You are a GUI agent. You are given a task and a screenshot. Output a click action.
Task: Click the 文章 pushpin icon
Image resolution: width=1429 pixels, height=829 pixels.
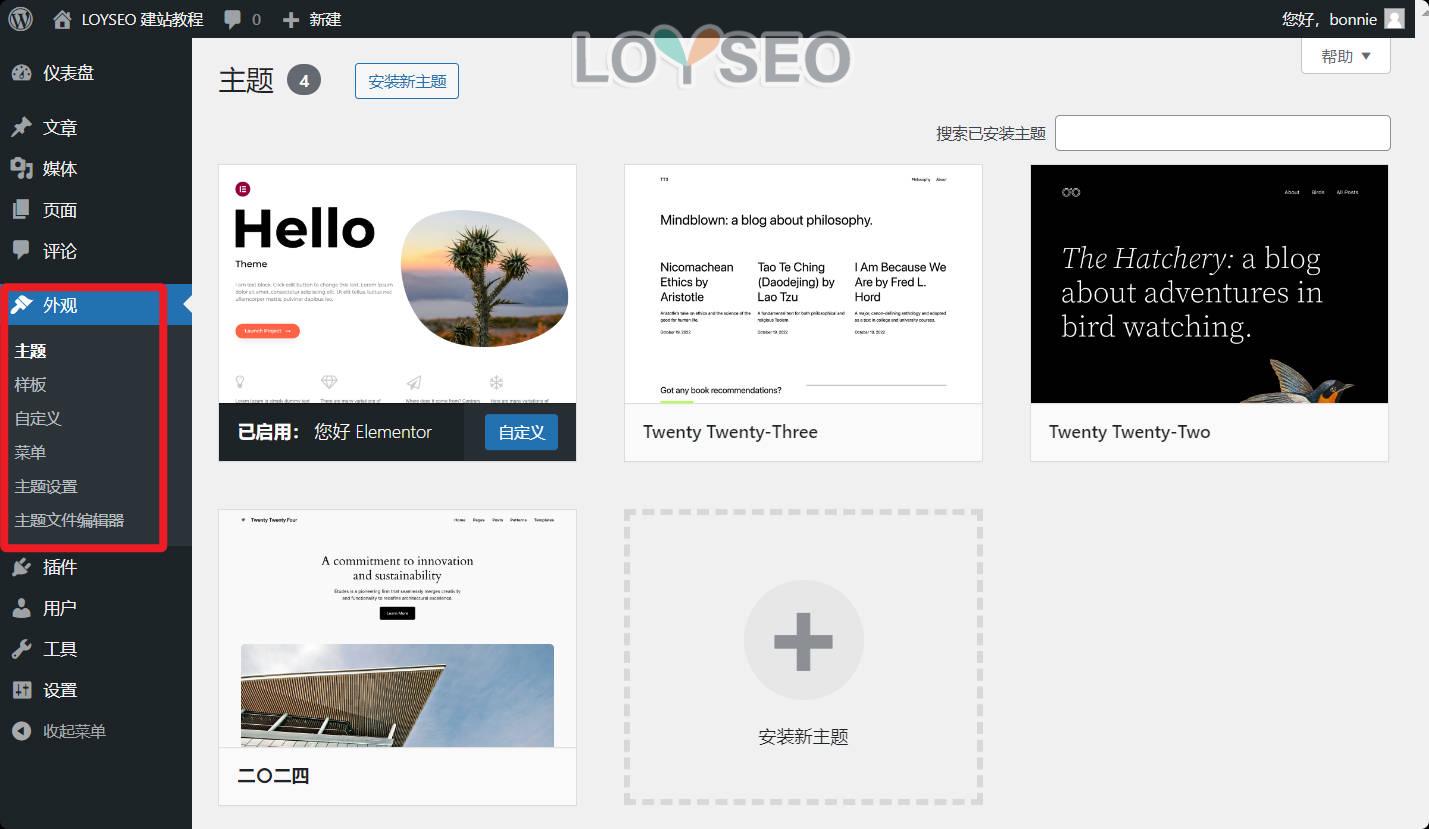click(x=21, y=128)
